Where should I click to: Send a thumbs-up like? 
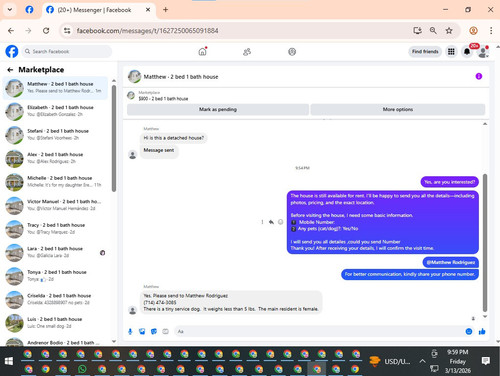coord(482,331)
